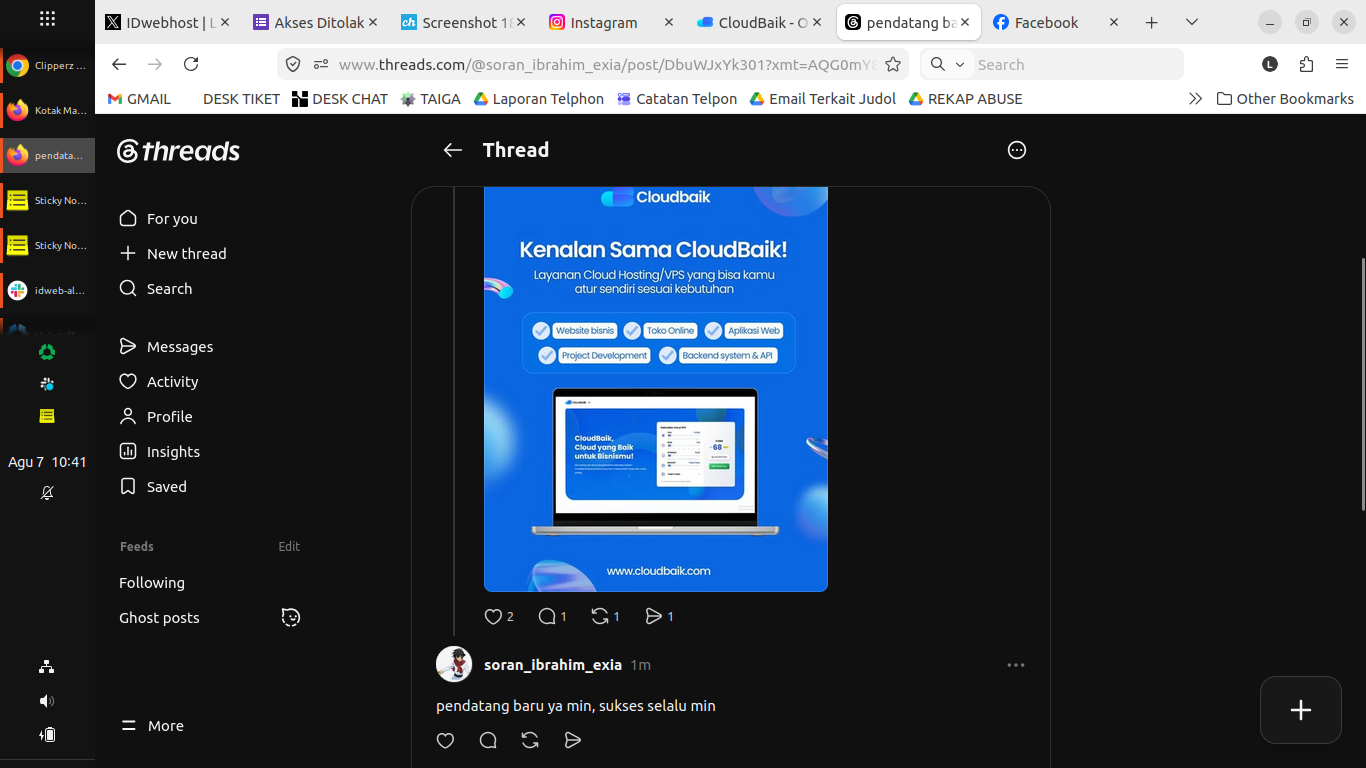Viewport: 1366px width, 768px height.
Task: Switch to the Facebook tab
Action: pos(1056,22)
